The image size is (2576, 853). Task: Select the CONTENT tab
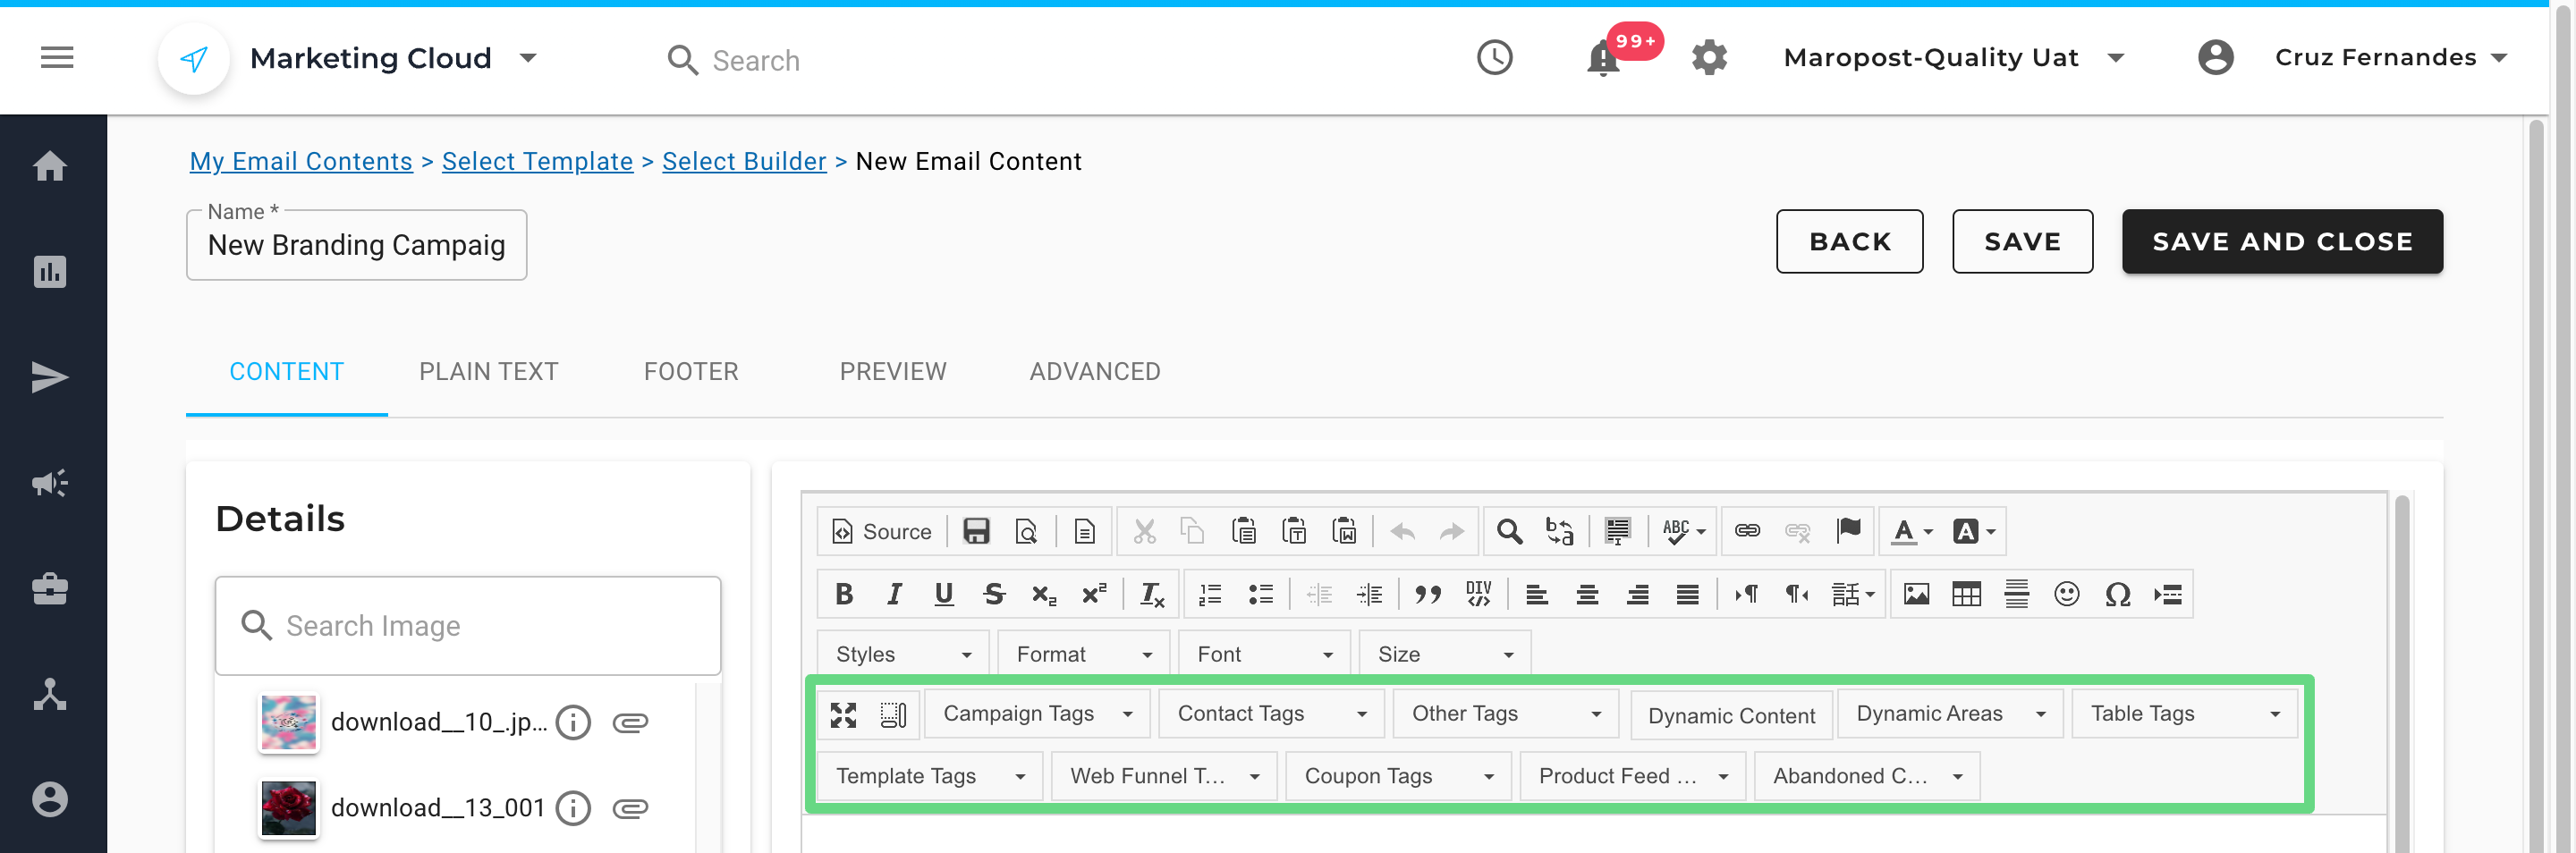[x=287, y=372]
